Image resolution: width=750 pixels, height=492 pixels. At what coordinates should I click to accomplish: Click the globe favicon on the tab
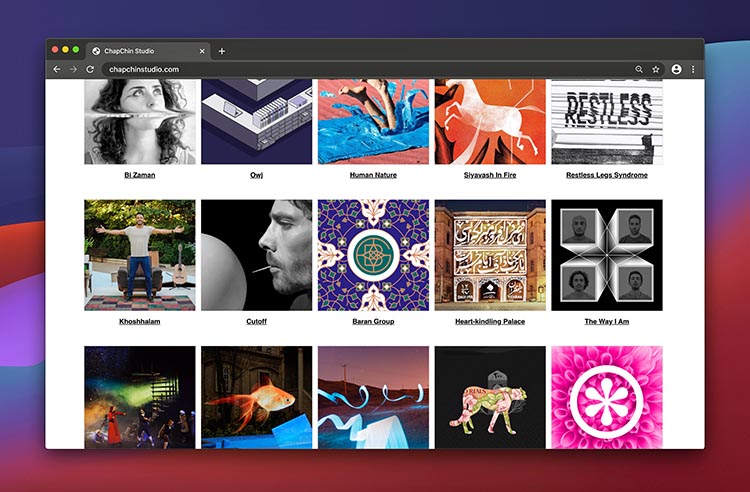pyautogui.click(x=96, y=51)
